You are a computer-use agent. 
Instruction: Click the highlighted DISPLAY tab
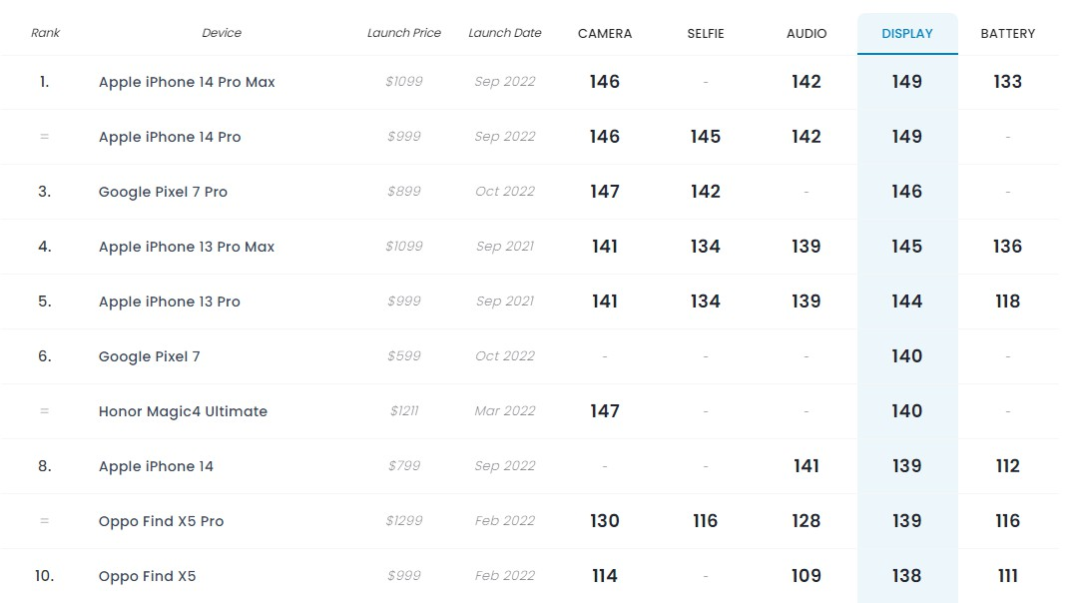tap(907, 33)
